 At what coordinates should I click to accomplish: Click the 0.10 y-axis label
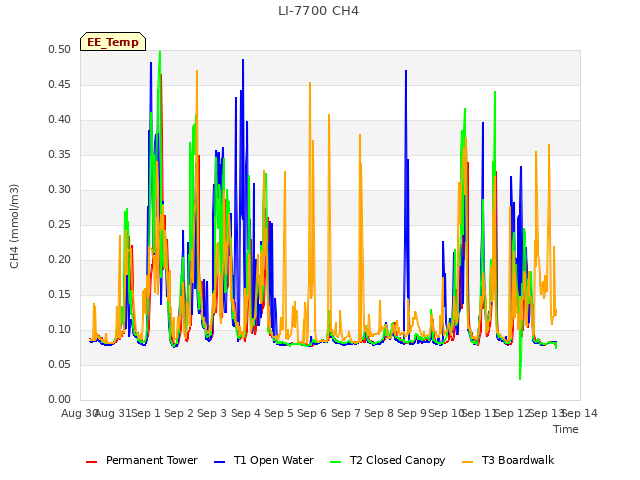click(x=60, y=329)
